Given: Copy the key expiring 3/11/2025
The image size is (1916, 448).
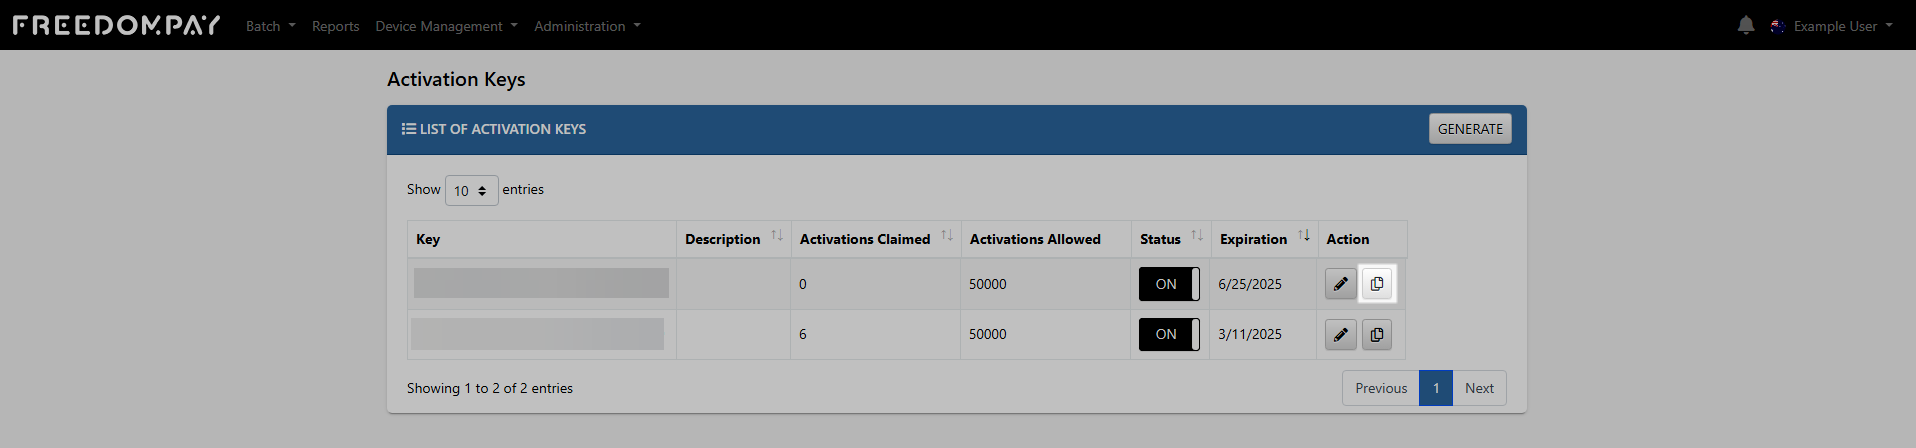Looking at the screenshot, I should pos(1377,334).
